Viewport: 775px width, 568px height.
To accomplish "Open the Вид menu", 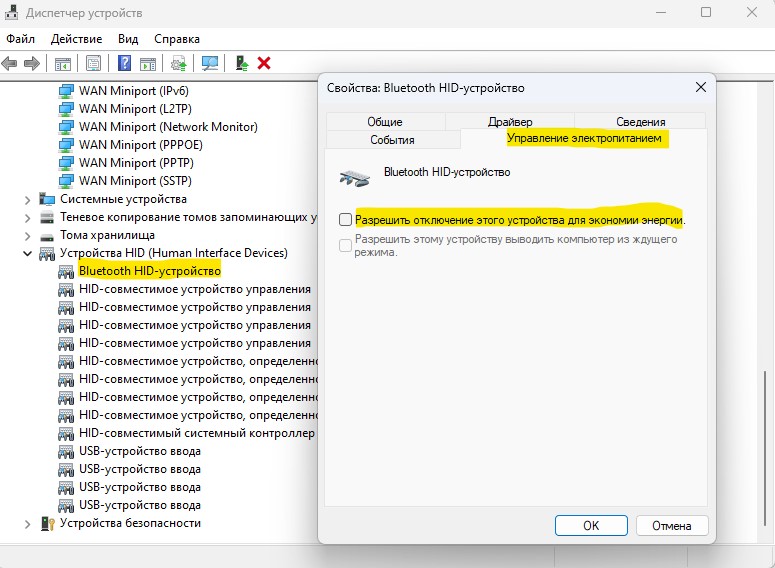I will tap(128, 39).
